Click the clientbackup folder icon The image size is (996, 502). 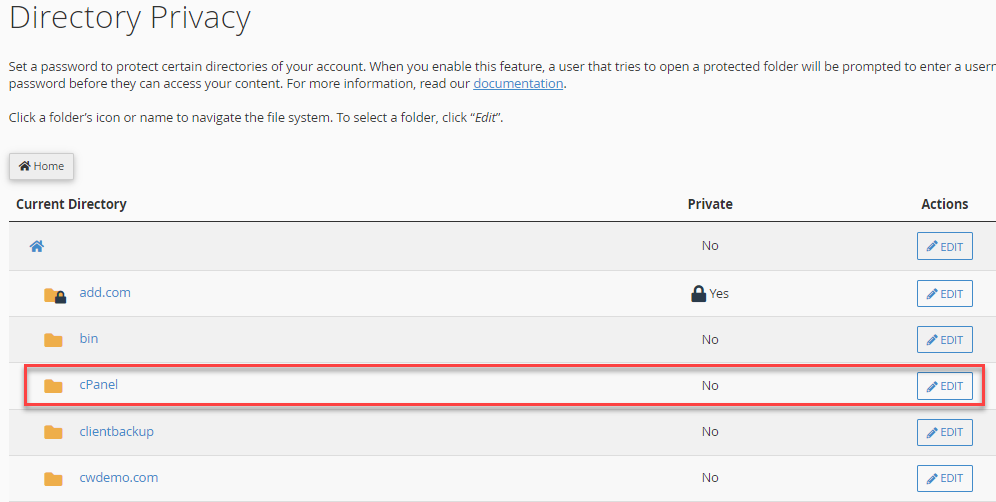pos(54,432)
